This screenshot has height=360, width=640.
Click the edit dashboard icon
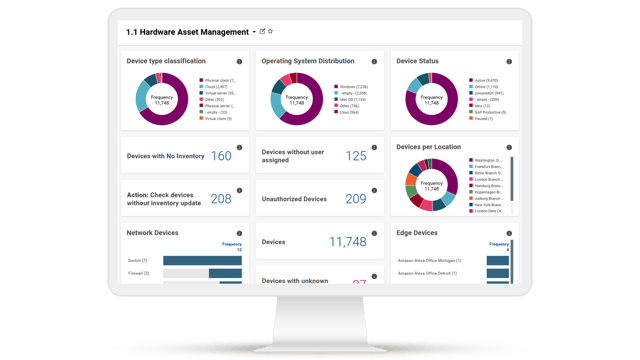[x=262, y=31]
